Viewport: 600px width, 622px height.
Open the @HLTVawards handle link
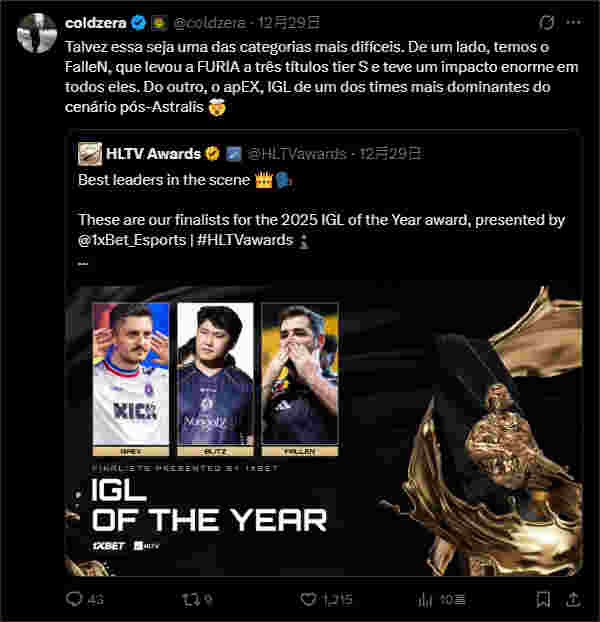tap(297, 154)
